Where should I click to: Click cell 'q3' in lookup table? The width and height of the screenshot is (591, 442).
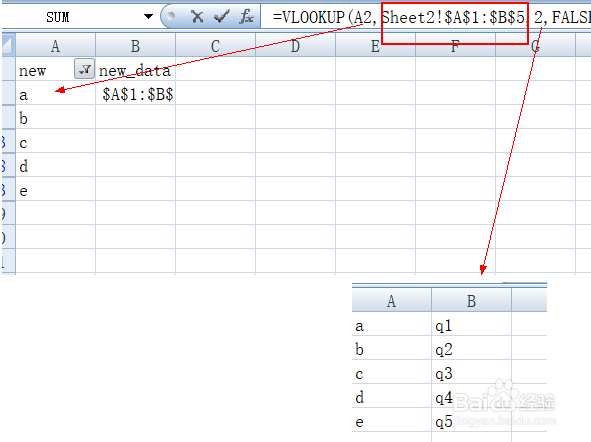pyautogui.click(x=471, y=373)
